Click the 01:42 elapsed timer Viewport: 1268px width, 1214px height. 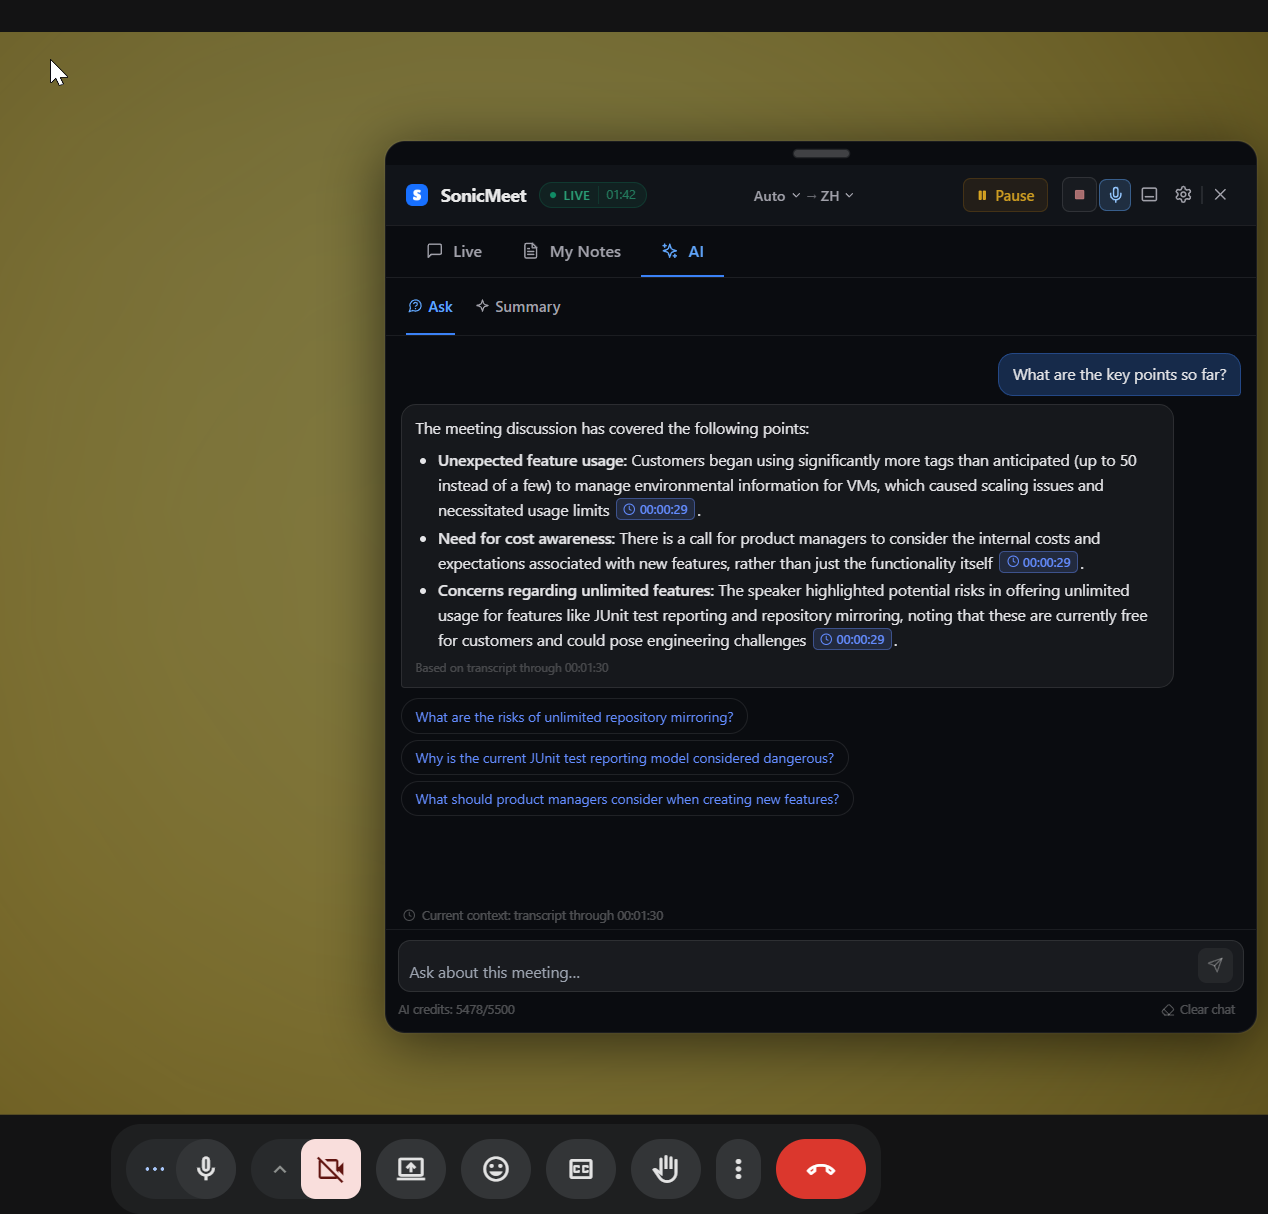pos(621,195)
